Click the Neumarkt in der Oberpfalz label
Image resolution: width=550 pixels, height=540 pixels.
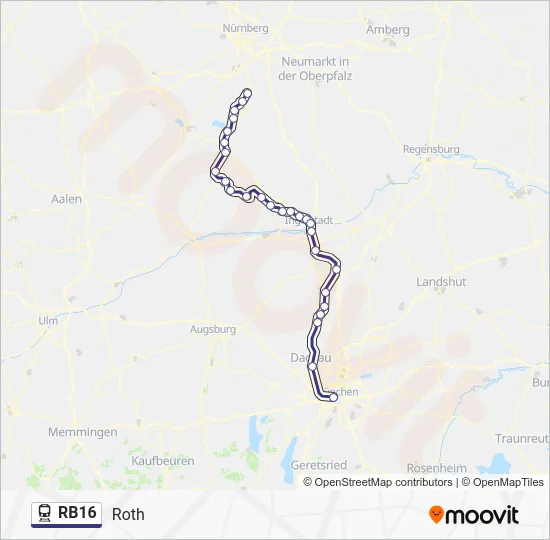[x=315, y=69]
